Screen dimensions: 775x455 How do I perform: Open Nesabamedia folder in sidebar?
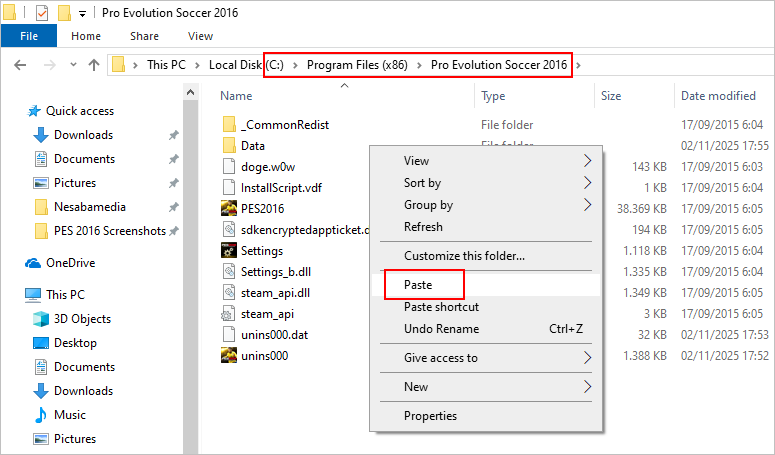click(x=89, y=207)
